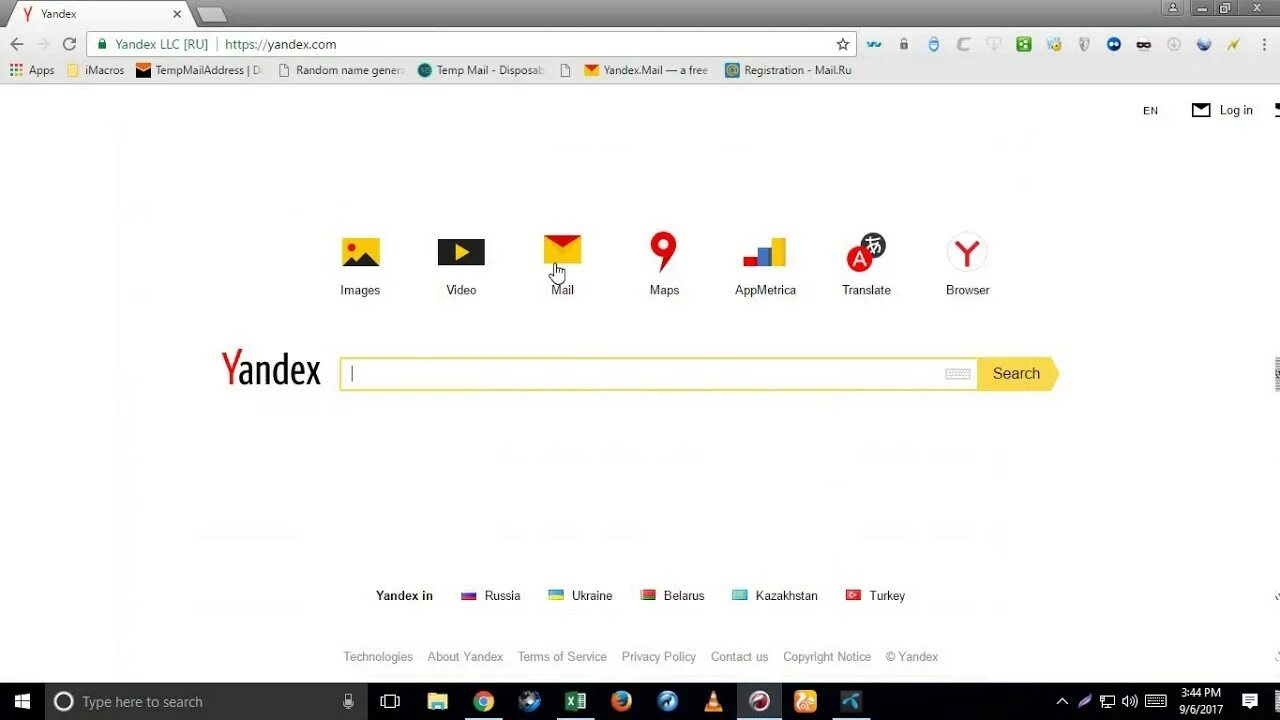Open Yandex Mail envelope icon
Viewport: 1280px width, 720px height.
[x=562, y=250]
